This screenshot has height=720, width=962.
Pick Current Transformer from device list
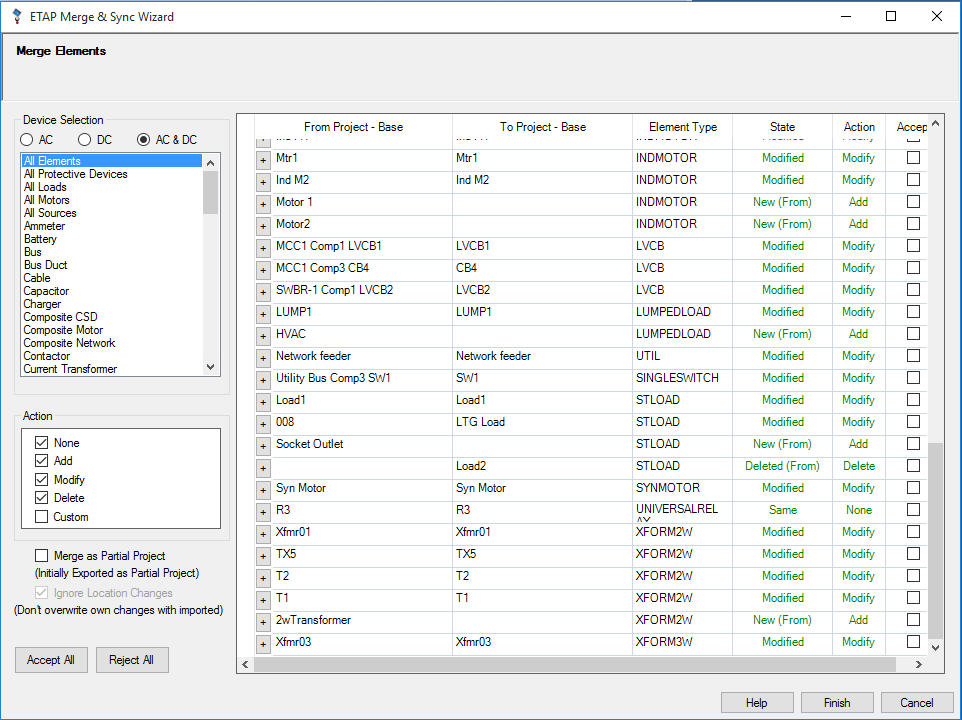pyautogui.click(x=112, y=369)
